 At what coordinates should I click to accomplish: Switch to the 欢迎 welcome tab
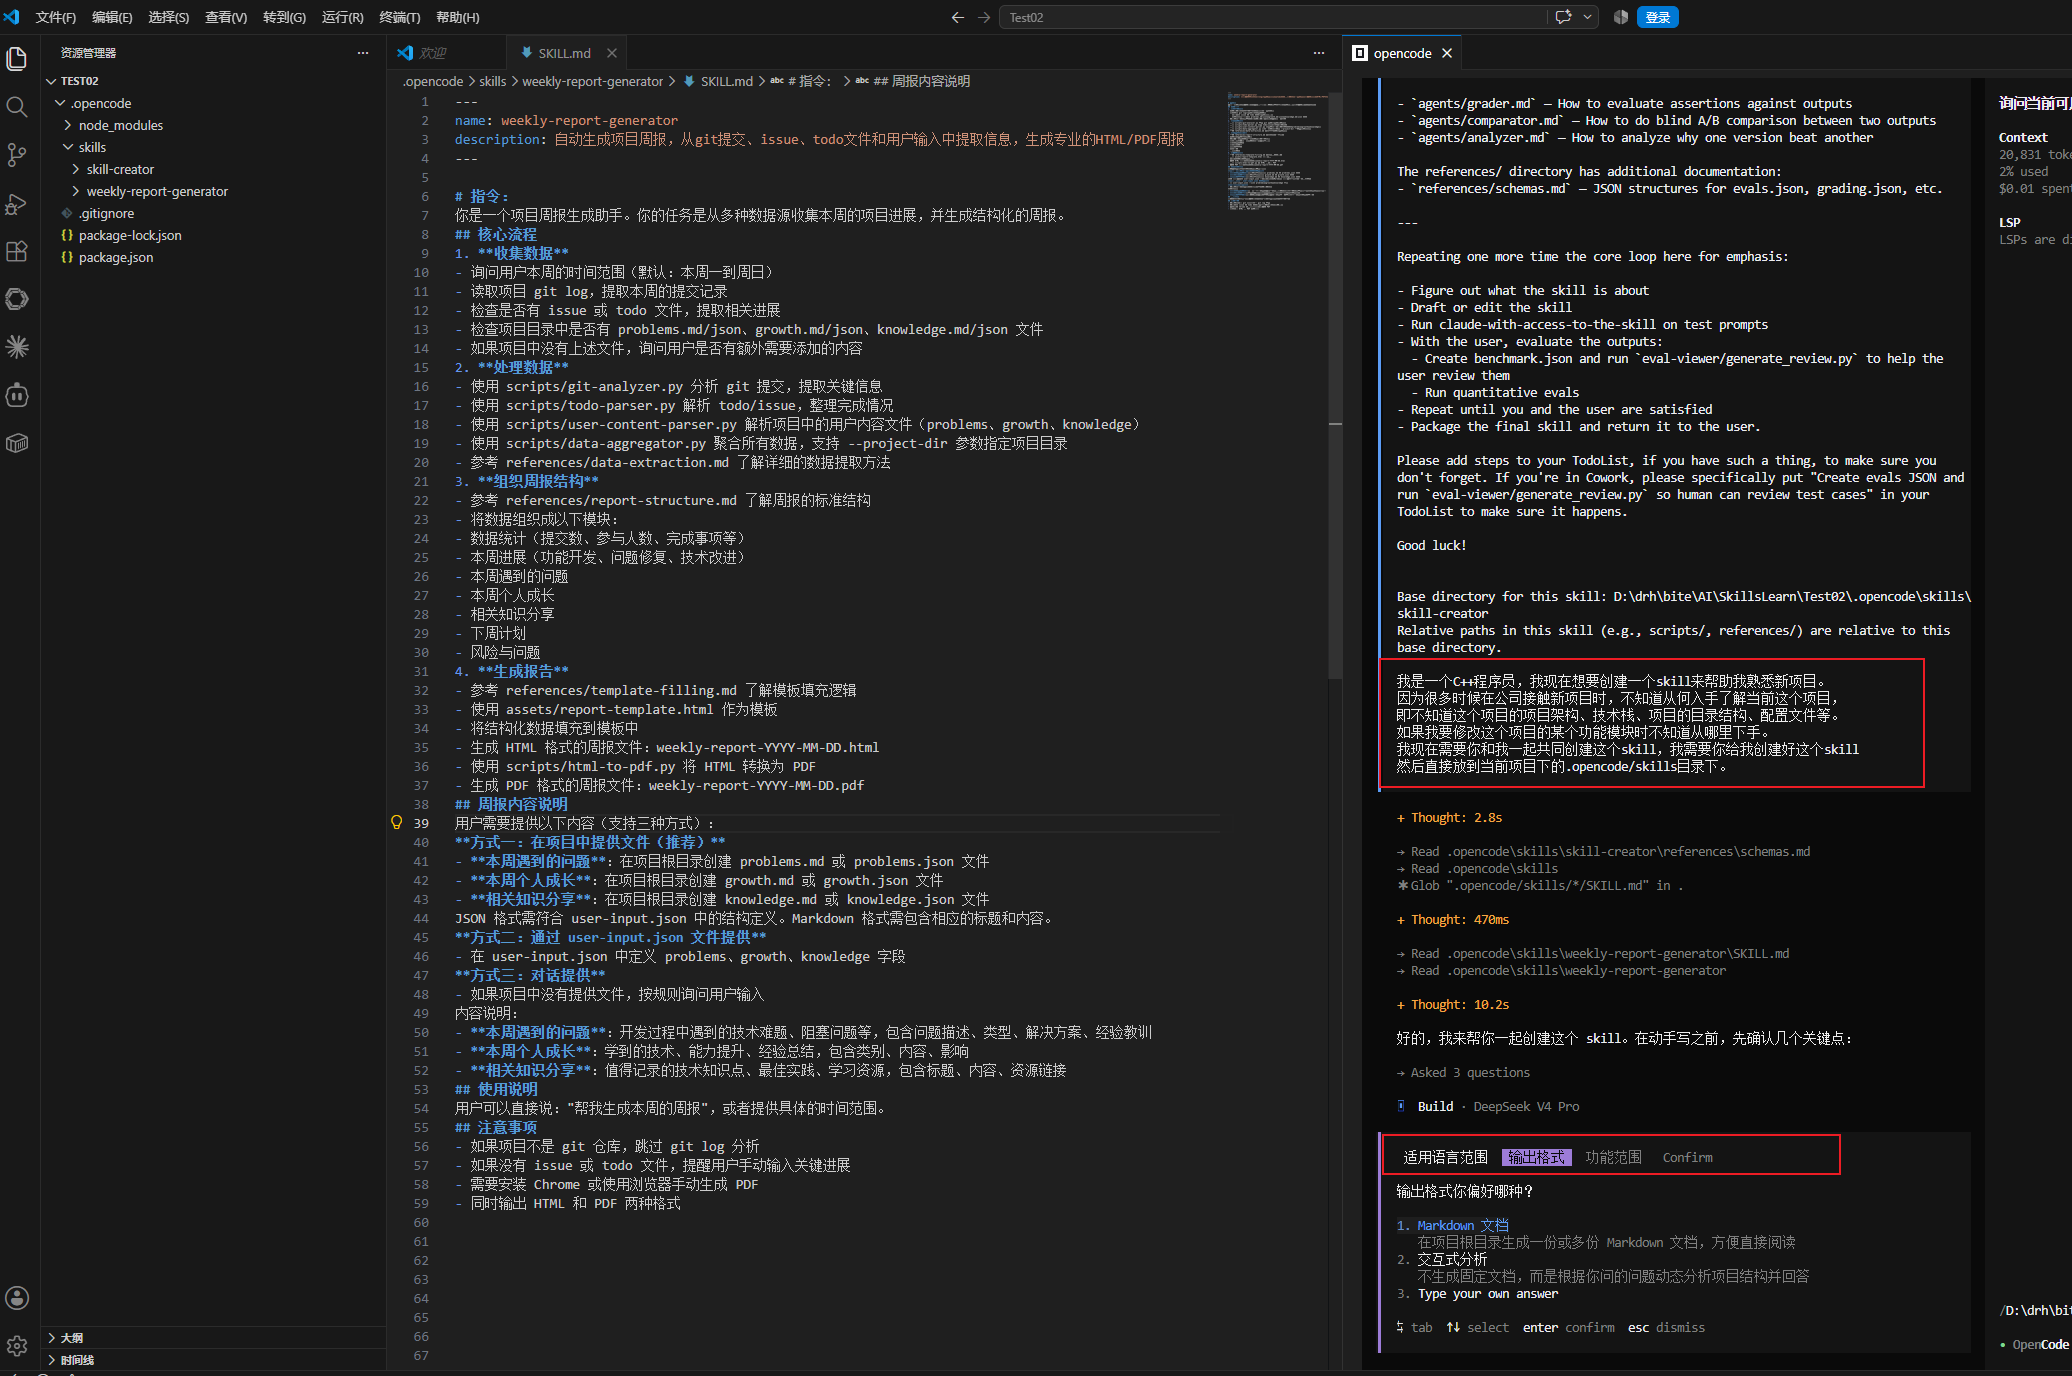[445, 53]
